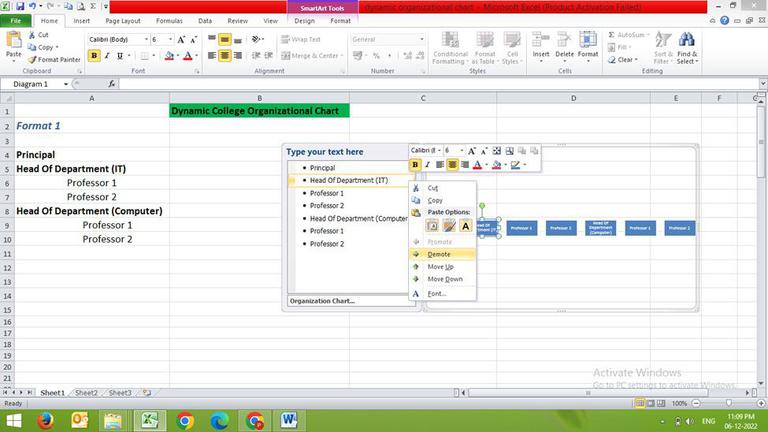Open the File tab

click(x=16, y=21)
